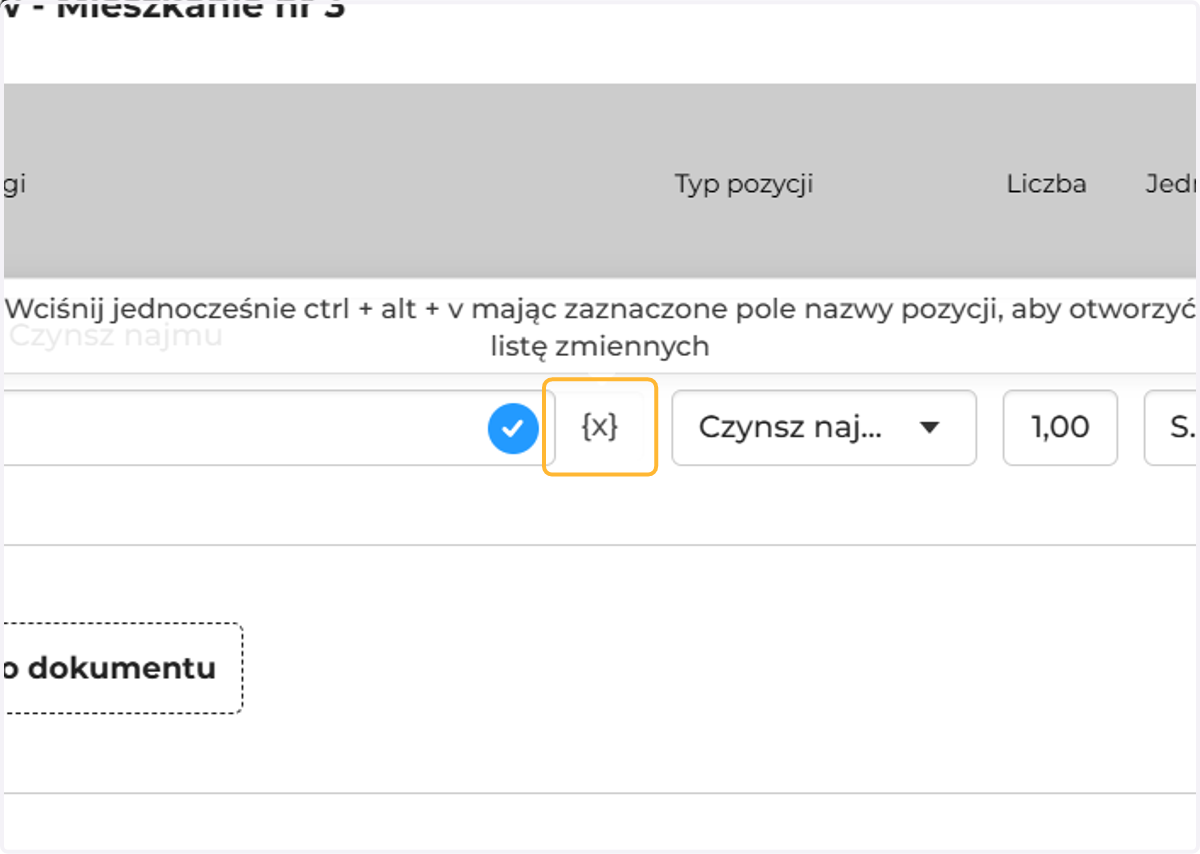Click the ctrl + alt + v tooltip text
Screen dimensions: 1200x854
click(601, 327)
